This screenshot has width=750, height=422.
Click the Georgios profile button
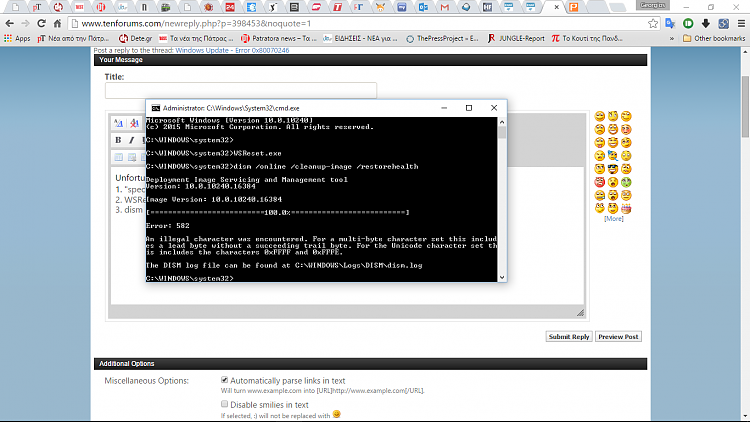[x=652, y=5]
